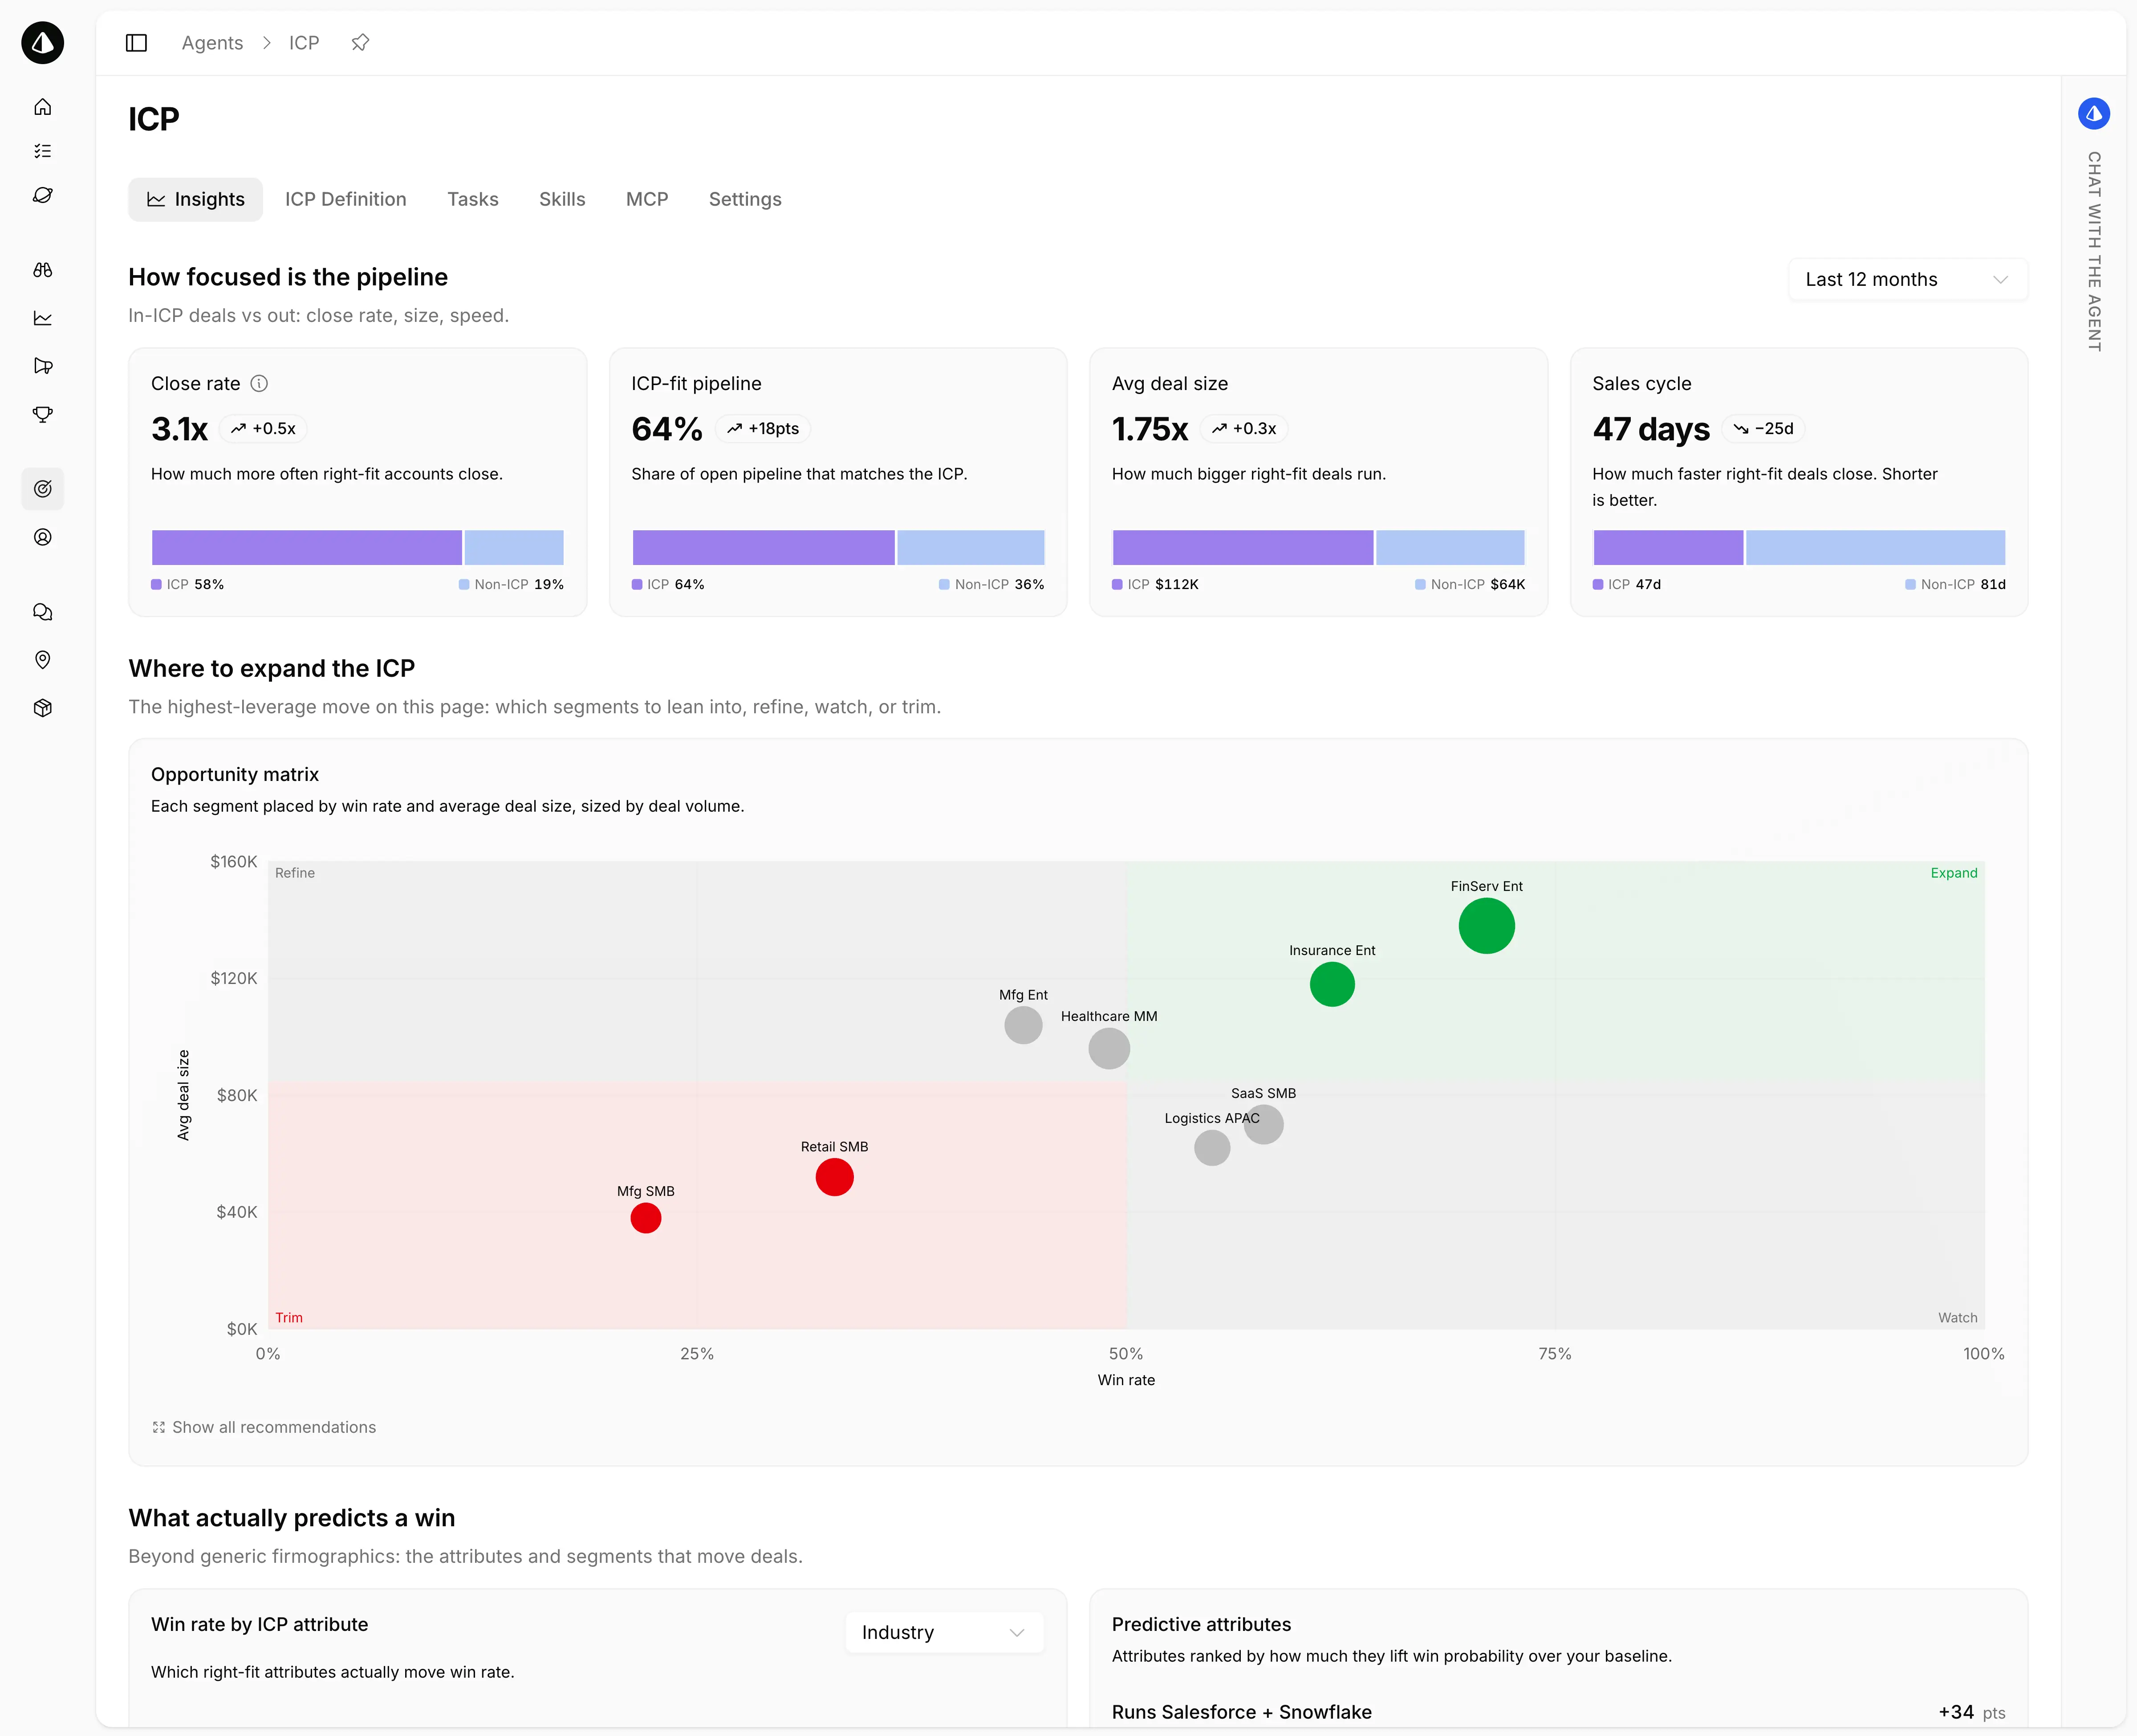Click the ICP-fit pipeline +18pts badge
This screenshot has width=2137, height=1736.
point(763,429)
